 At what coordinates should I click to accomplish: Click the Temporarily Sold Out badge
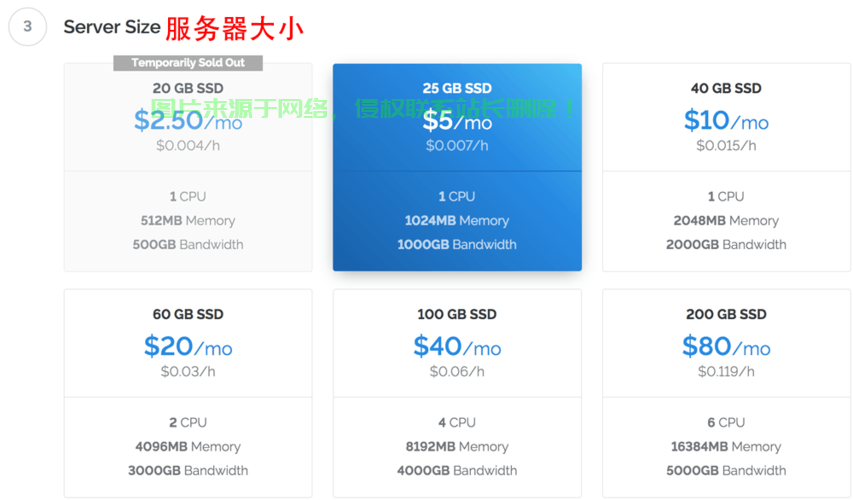187,63
